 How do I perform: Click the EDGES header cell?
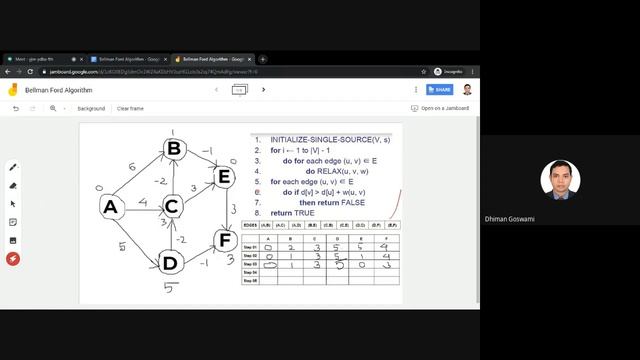[250, 225]
